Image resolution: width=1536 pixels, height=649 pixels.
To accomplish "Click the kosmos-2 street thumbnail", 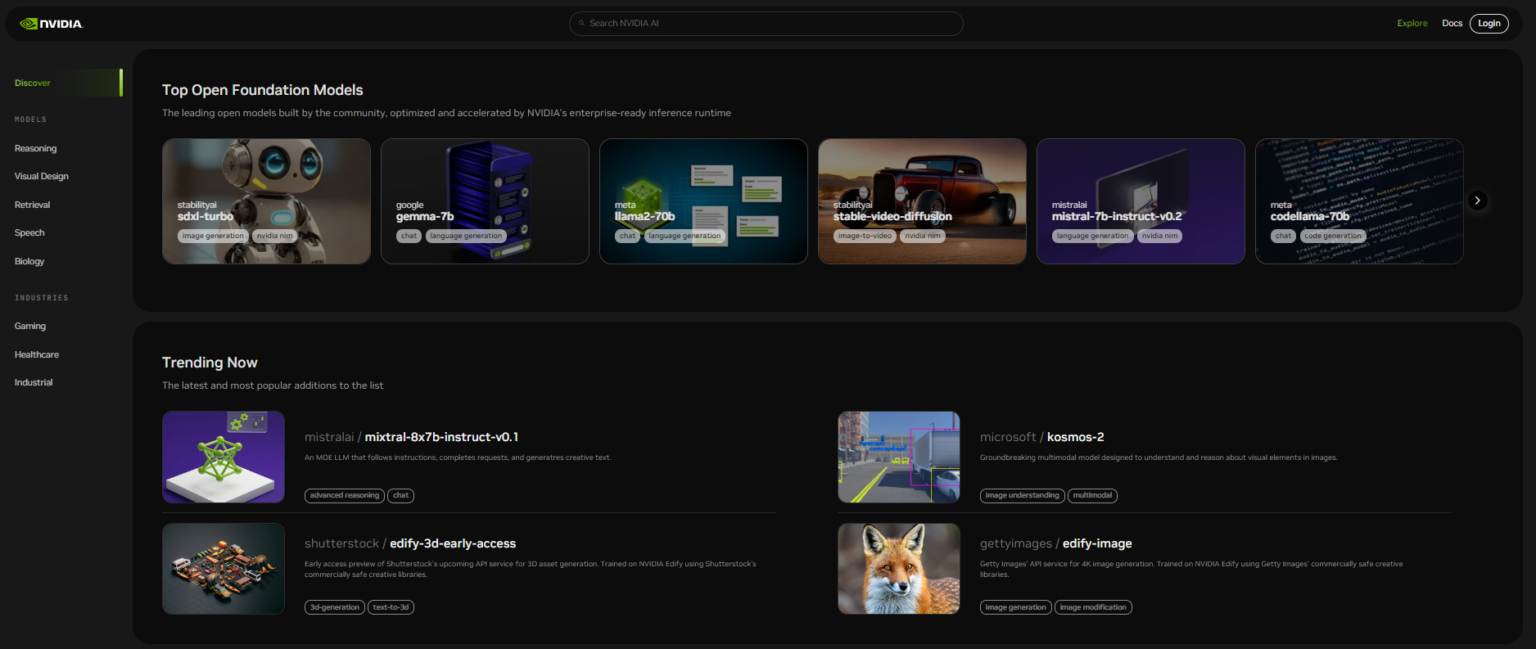I will [899, 457].
